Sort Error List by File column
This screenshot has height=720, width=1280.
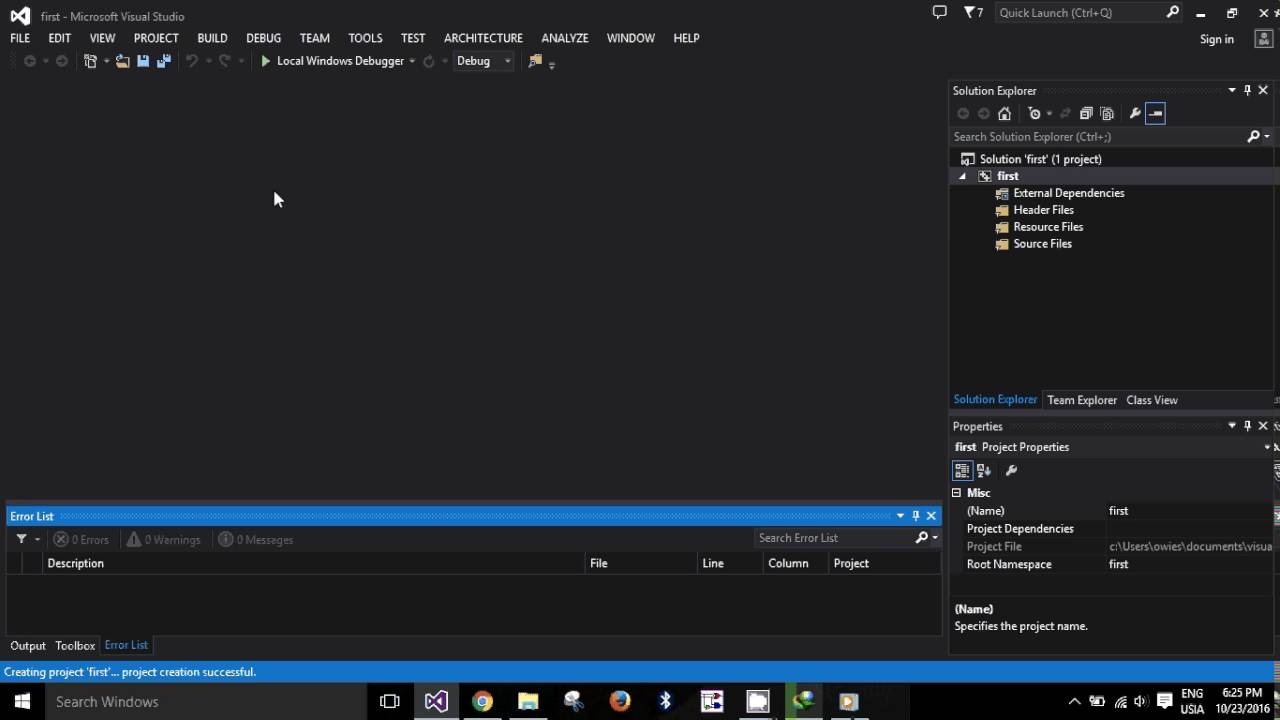(641, 564)
